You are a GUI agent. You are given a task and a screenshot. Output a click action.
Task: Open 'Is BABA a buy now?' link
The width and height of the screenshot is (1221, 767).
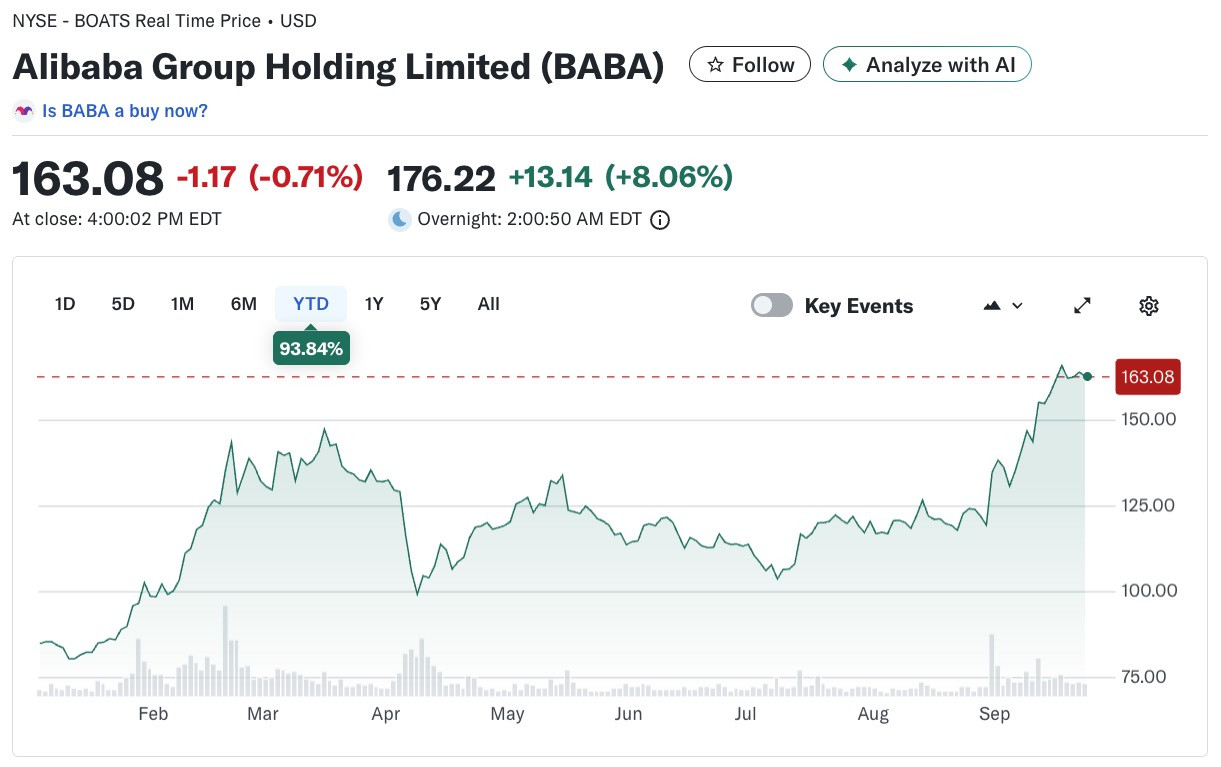125,111
